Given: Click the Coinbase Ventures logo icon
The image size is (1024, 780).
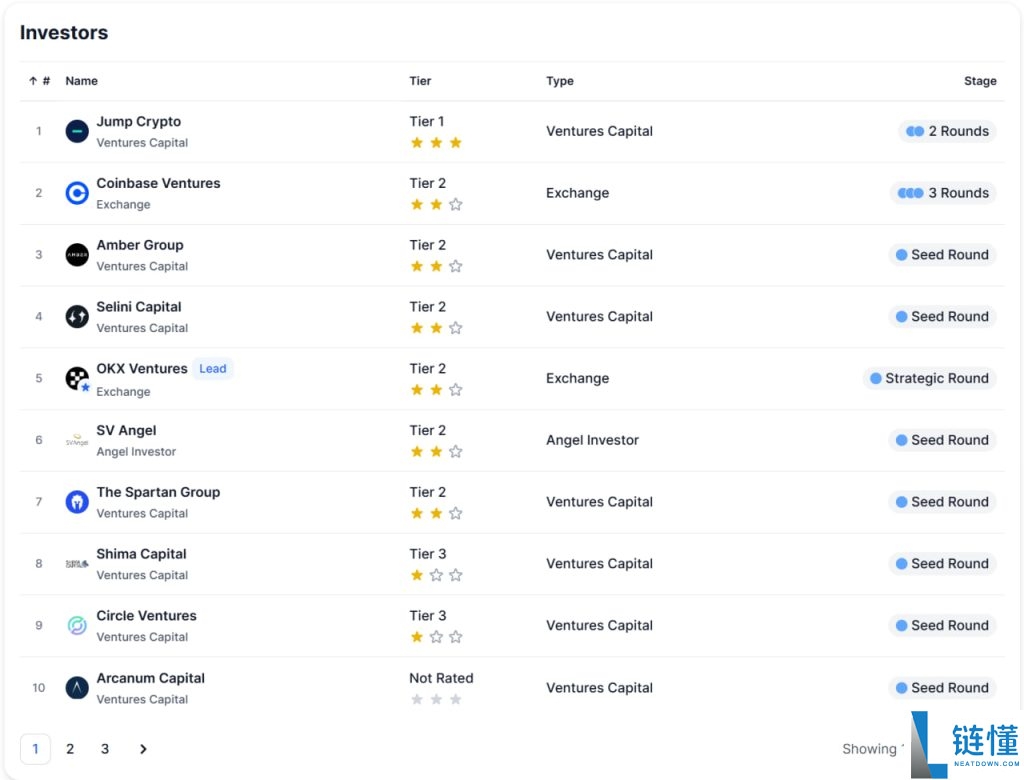Looking at the screenshot, I should (x=77, y=193).
